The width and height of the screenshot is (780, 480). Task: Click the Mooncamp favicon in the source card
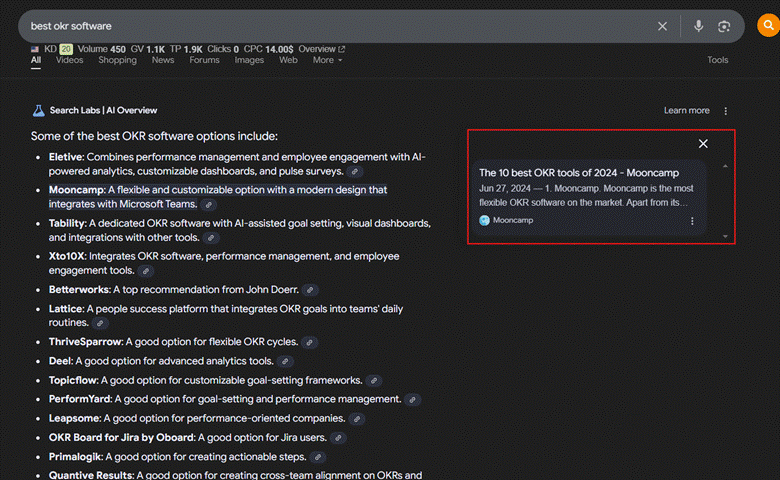click(484, 220)
